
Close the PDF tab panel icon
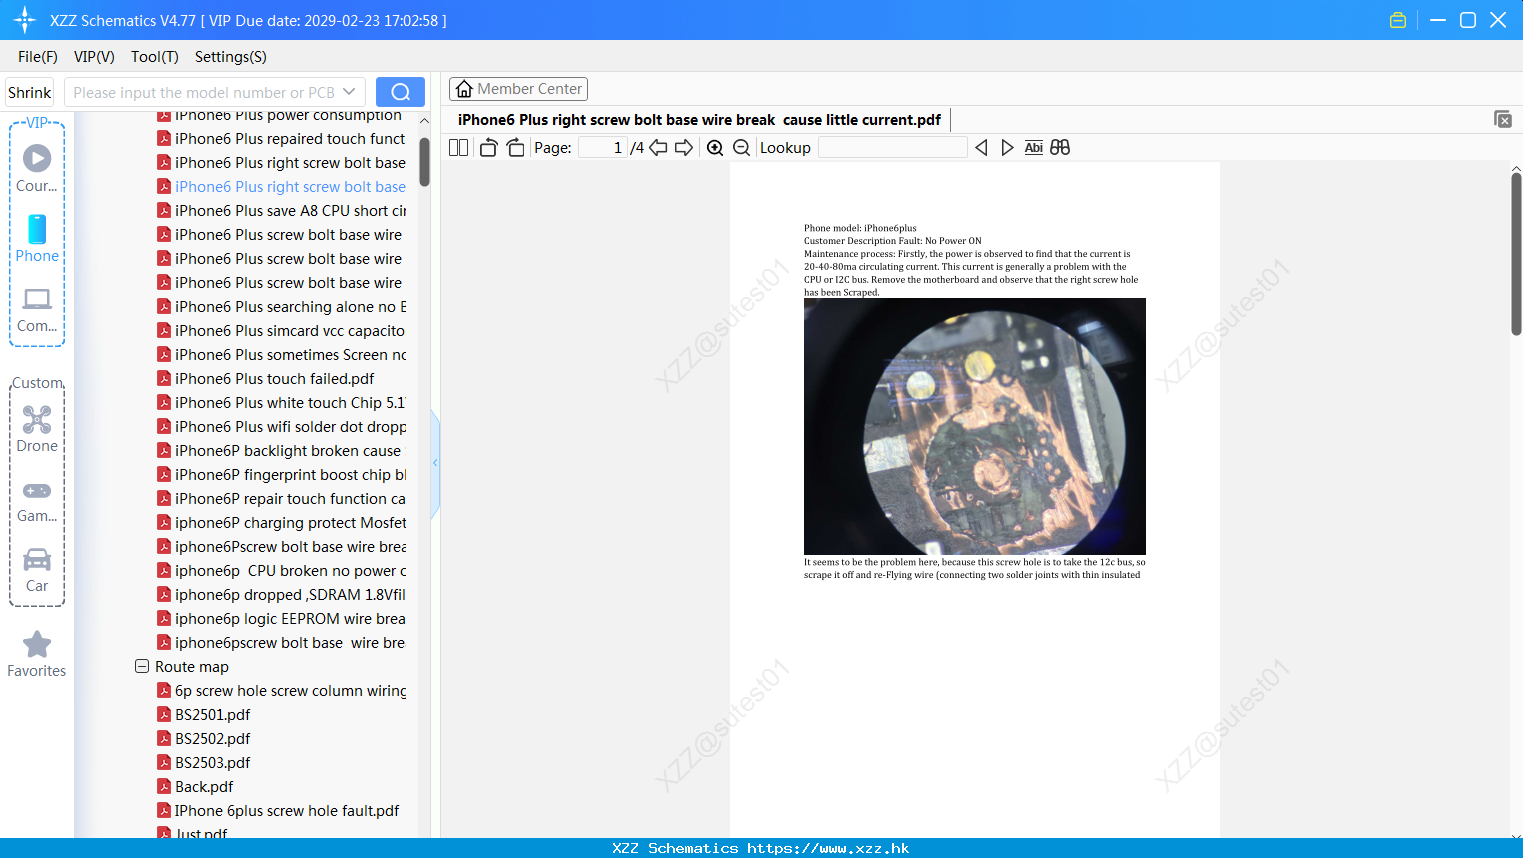[x=1503, y=120]
